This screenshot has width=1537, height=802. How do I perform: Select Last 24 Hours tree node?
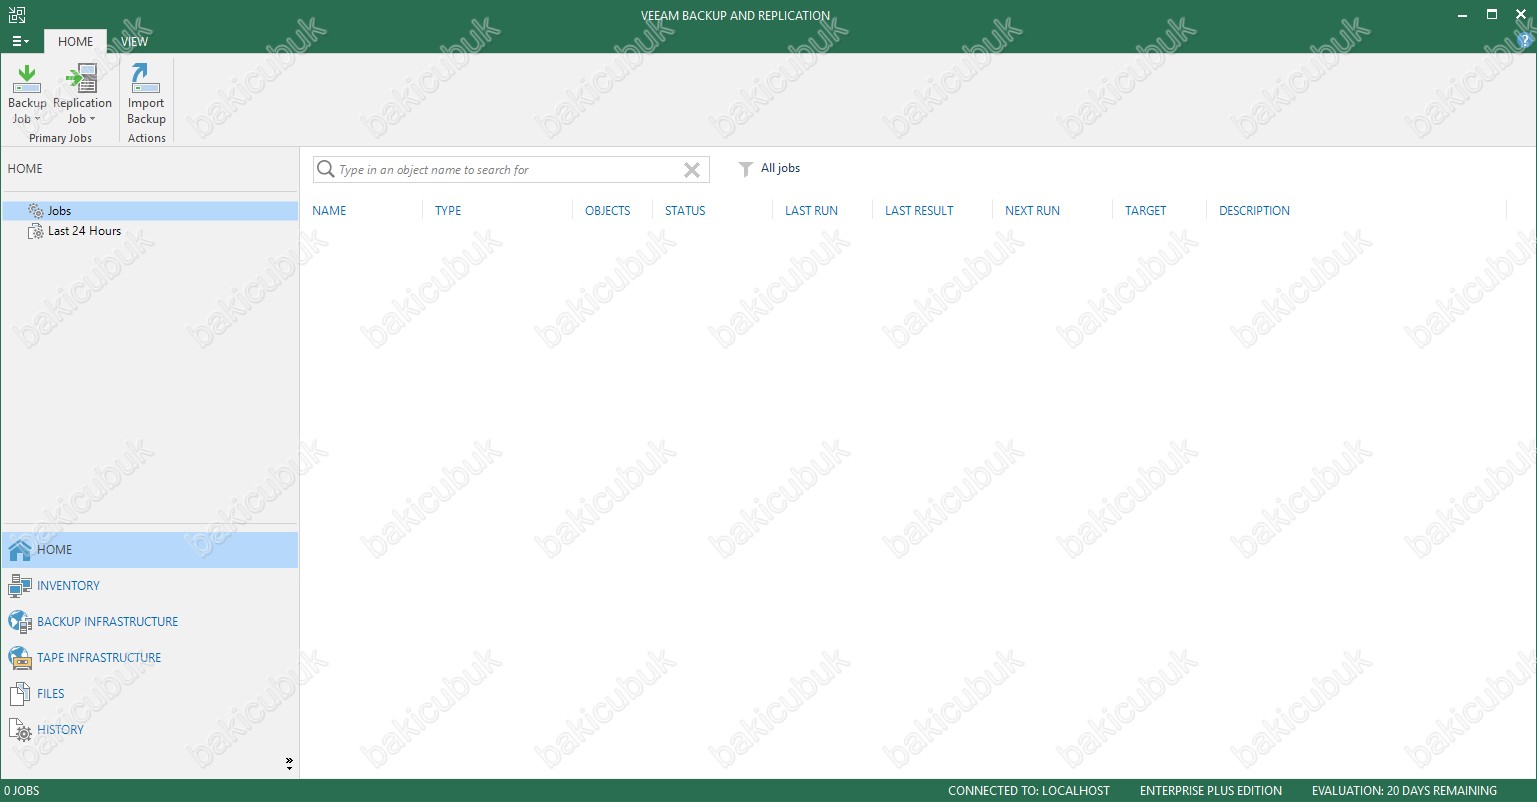pyautogui.click(x=84, y=231)
